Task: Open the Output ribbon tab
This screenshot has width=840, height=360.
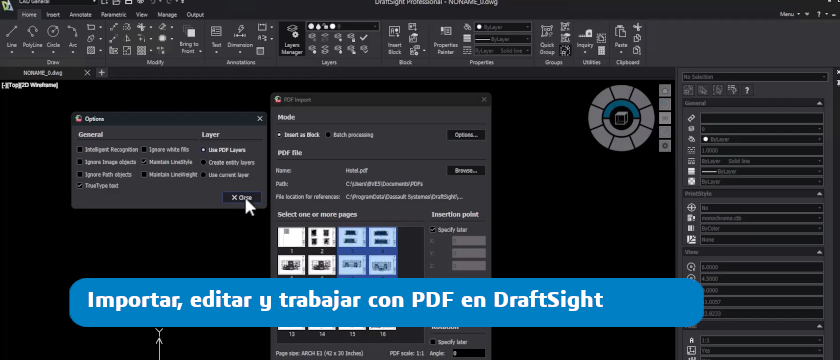Action: tap(195, 14)
